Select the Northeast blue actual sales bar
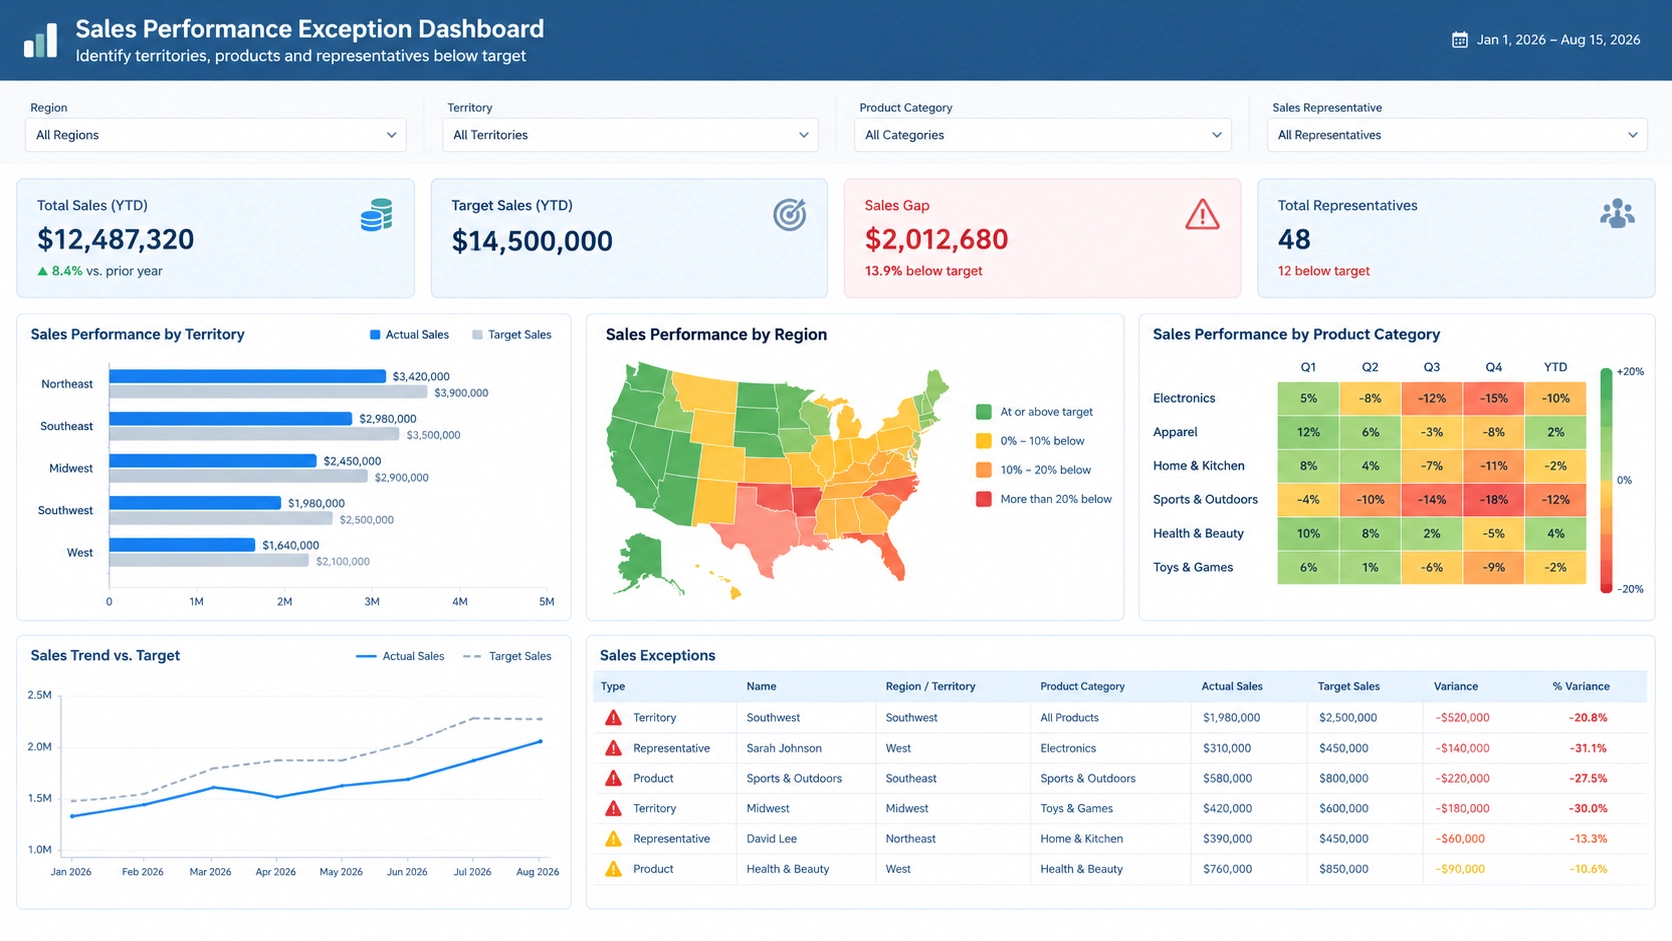This screenshot has height=941, width=1672. tap(247, 376)
